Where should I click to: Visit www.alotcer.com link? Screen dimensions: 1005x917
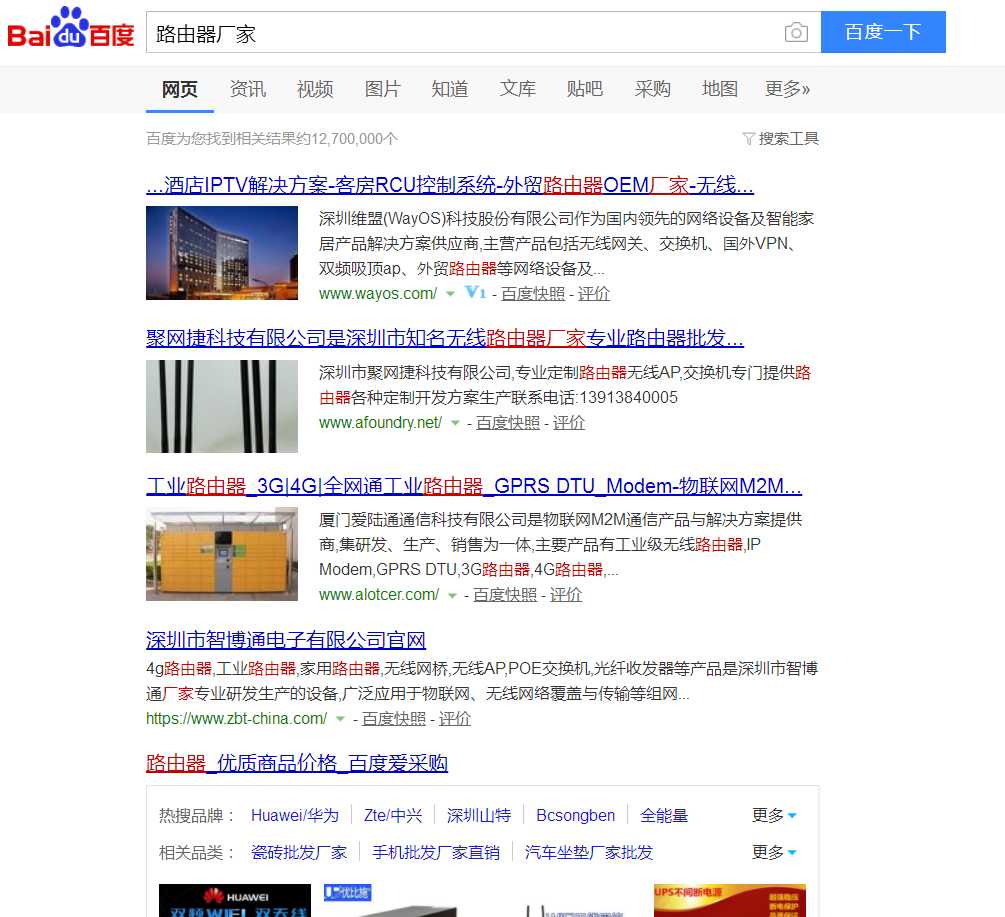click(379, 595)
